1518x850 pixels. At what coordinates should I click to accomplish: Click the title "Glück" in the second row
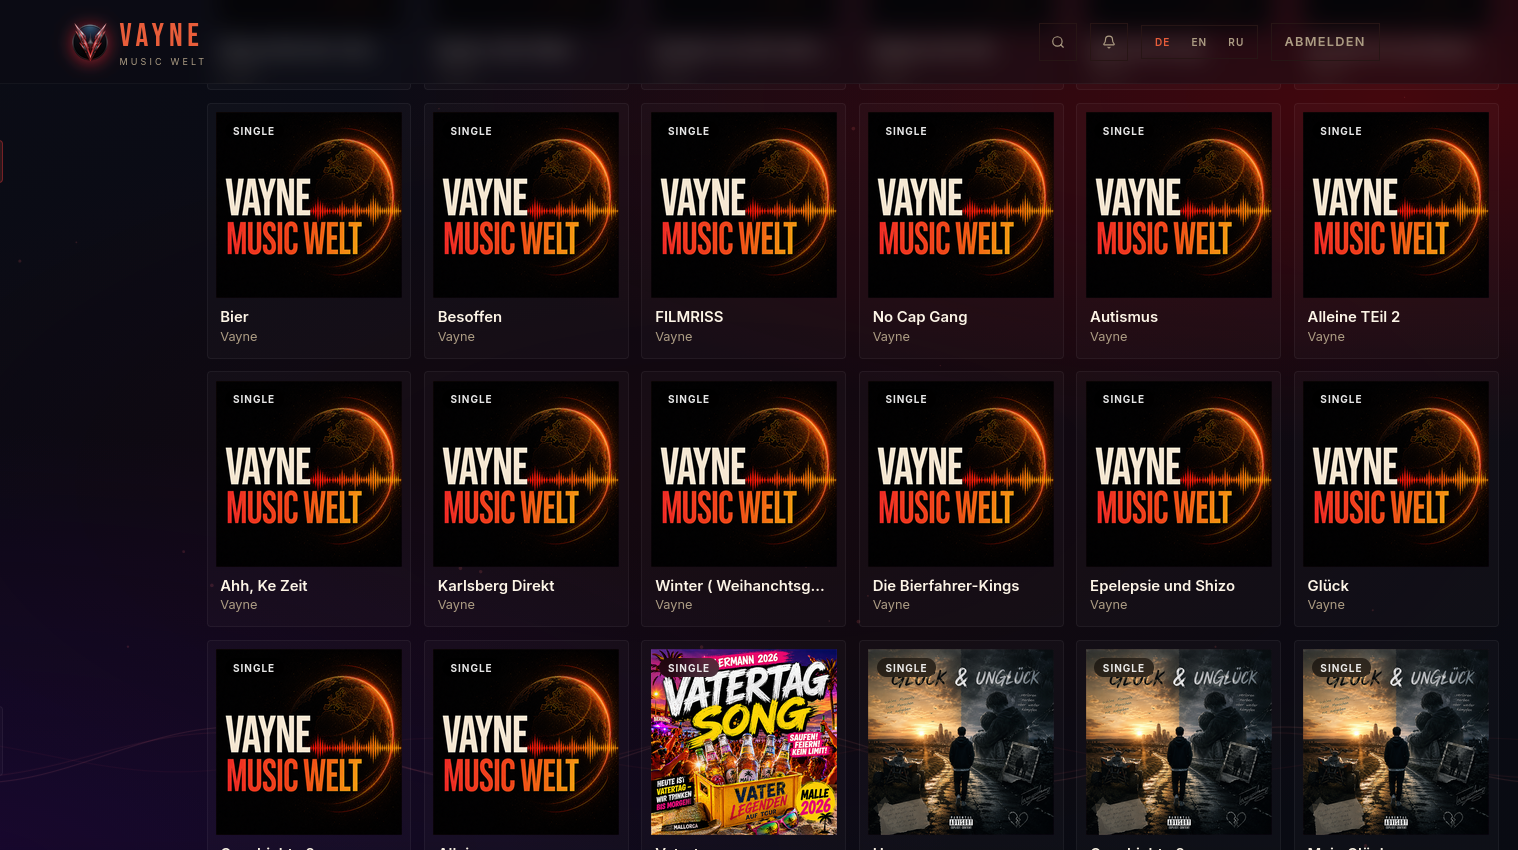(1328, 586)
